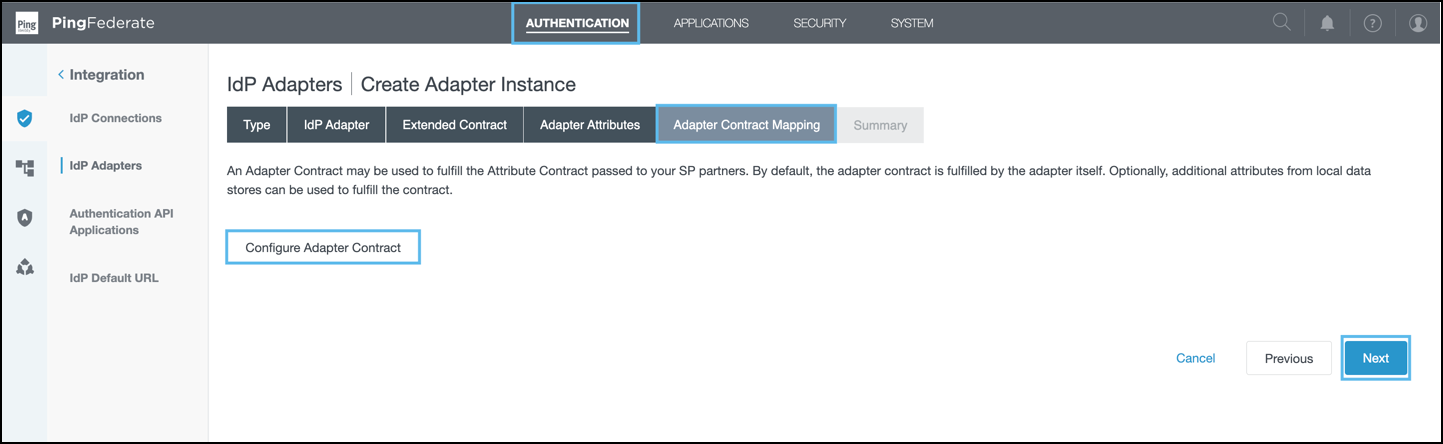The image size is (1443, 444).
Task: Select the blue shield checkmark sidebar icon
Action: pos(25,119)
